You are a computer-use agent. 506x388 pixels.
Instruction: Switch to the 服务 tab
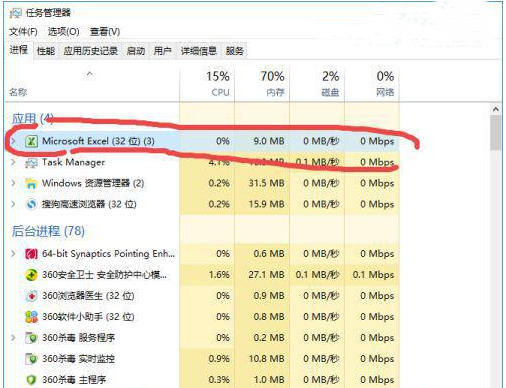click(x=235, y=51)
